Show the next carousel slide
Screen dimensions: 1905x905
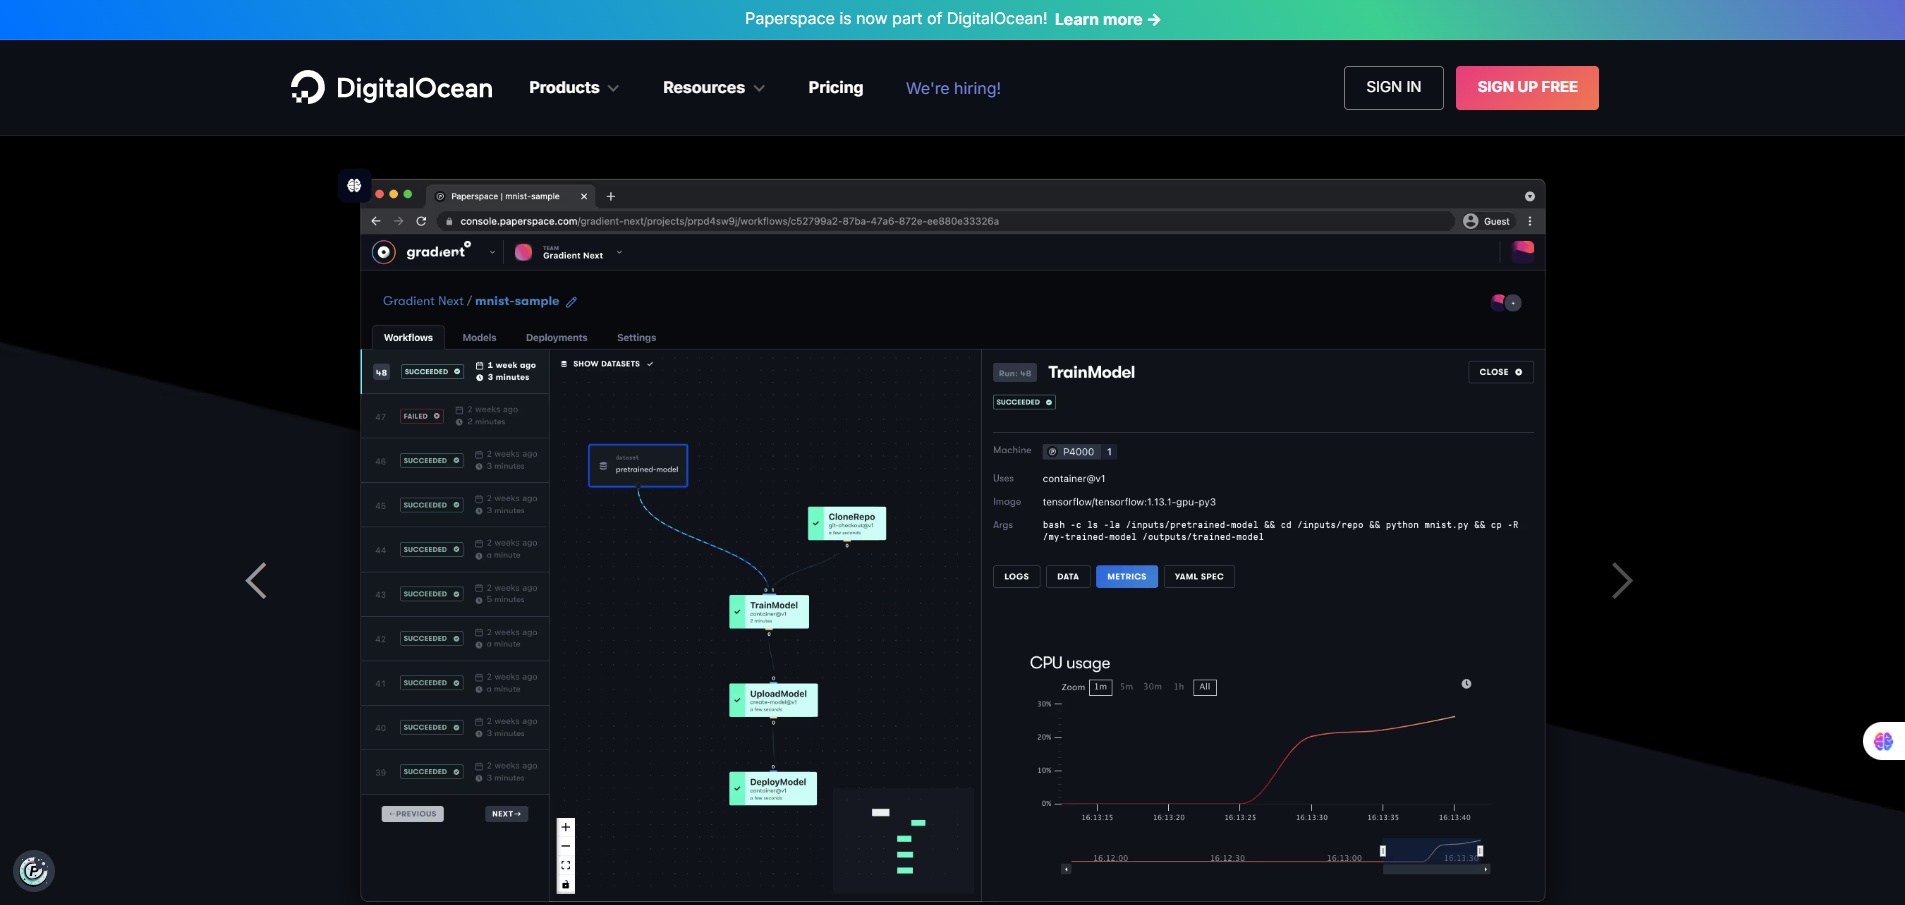pos(1622,580)
